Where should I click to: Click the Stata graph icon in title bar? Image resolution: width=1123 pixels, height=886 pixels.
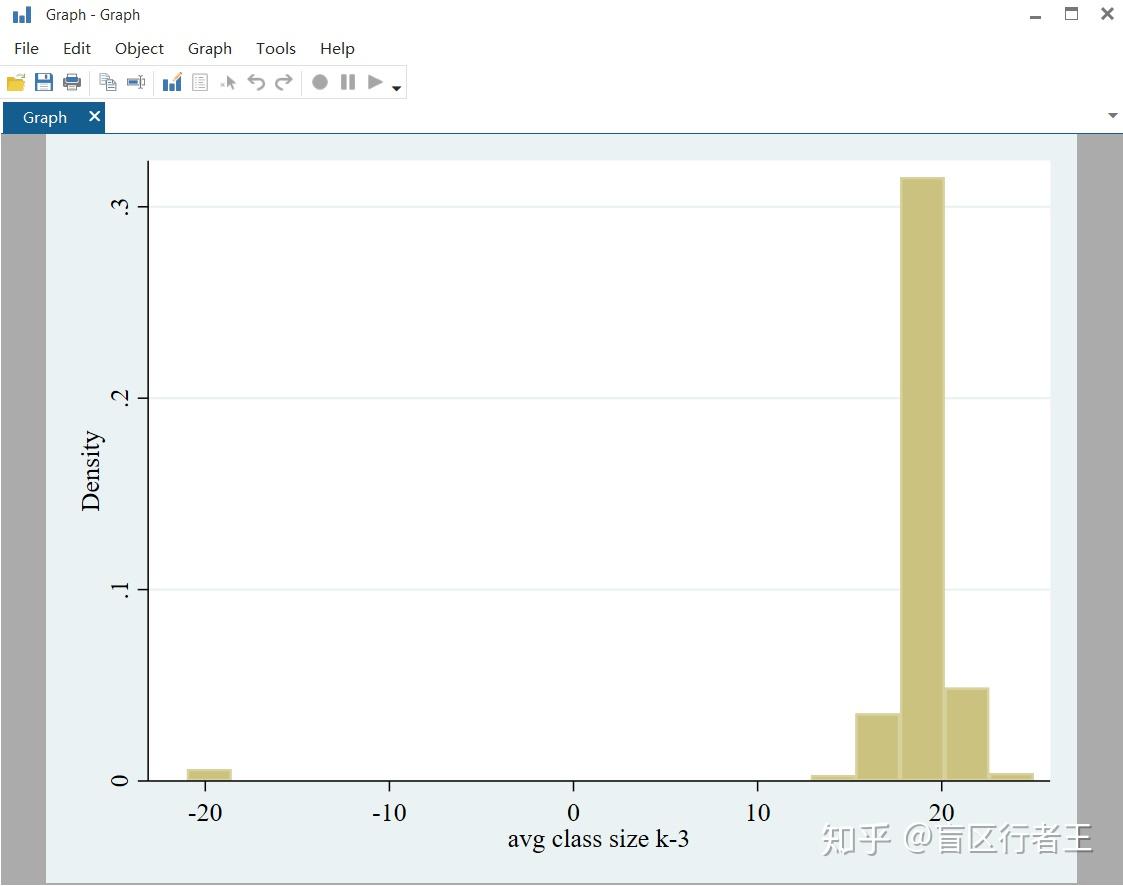22,15
